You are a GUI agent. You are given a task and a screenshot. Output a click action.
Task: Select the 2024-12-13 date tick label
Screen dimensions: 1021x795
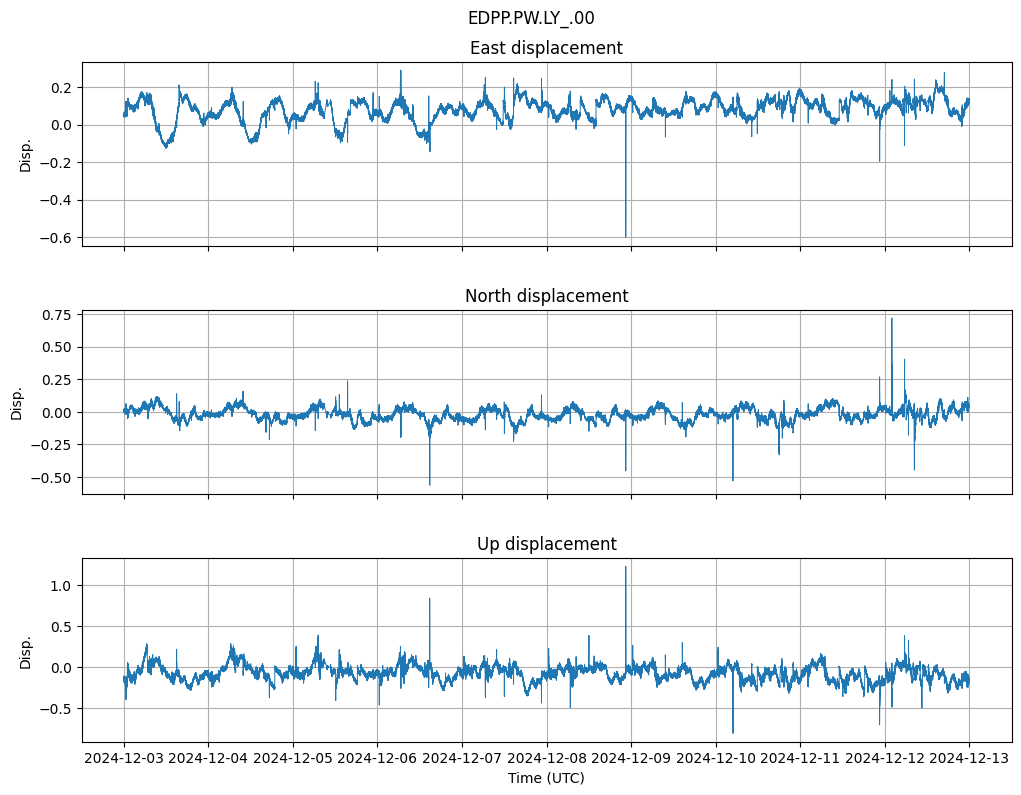pos(969,759)
